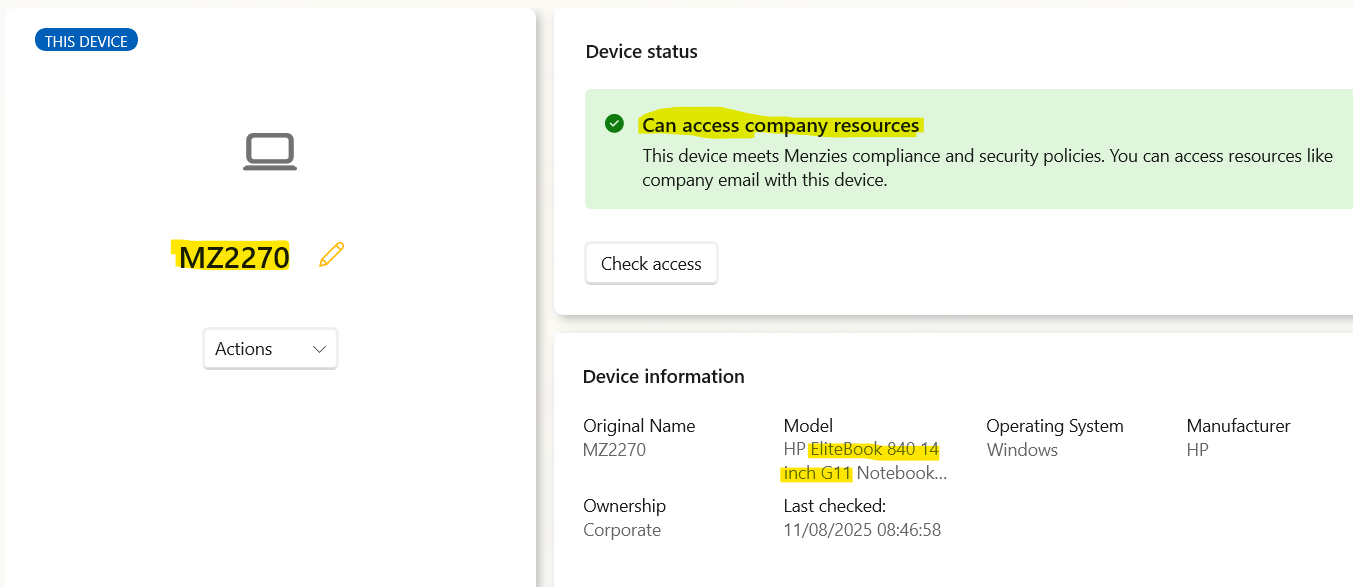Image resolution: width=1353 pixels, height=587 pixels.
Task: Click the green checkmark status icon
Action: tap(615, 124)
